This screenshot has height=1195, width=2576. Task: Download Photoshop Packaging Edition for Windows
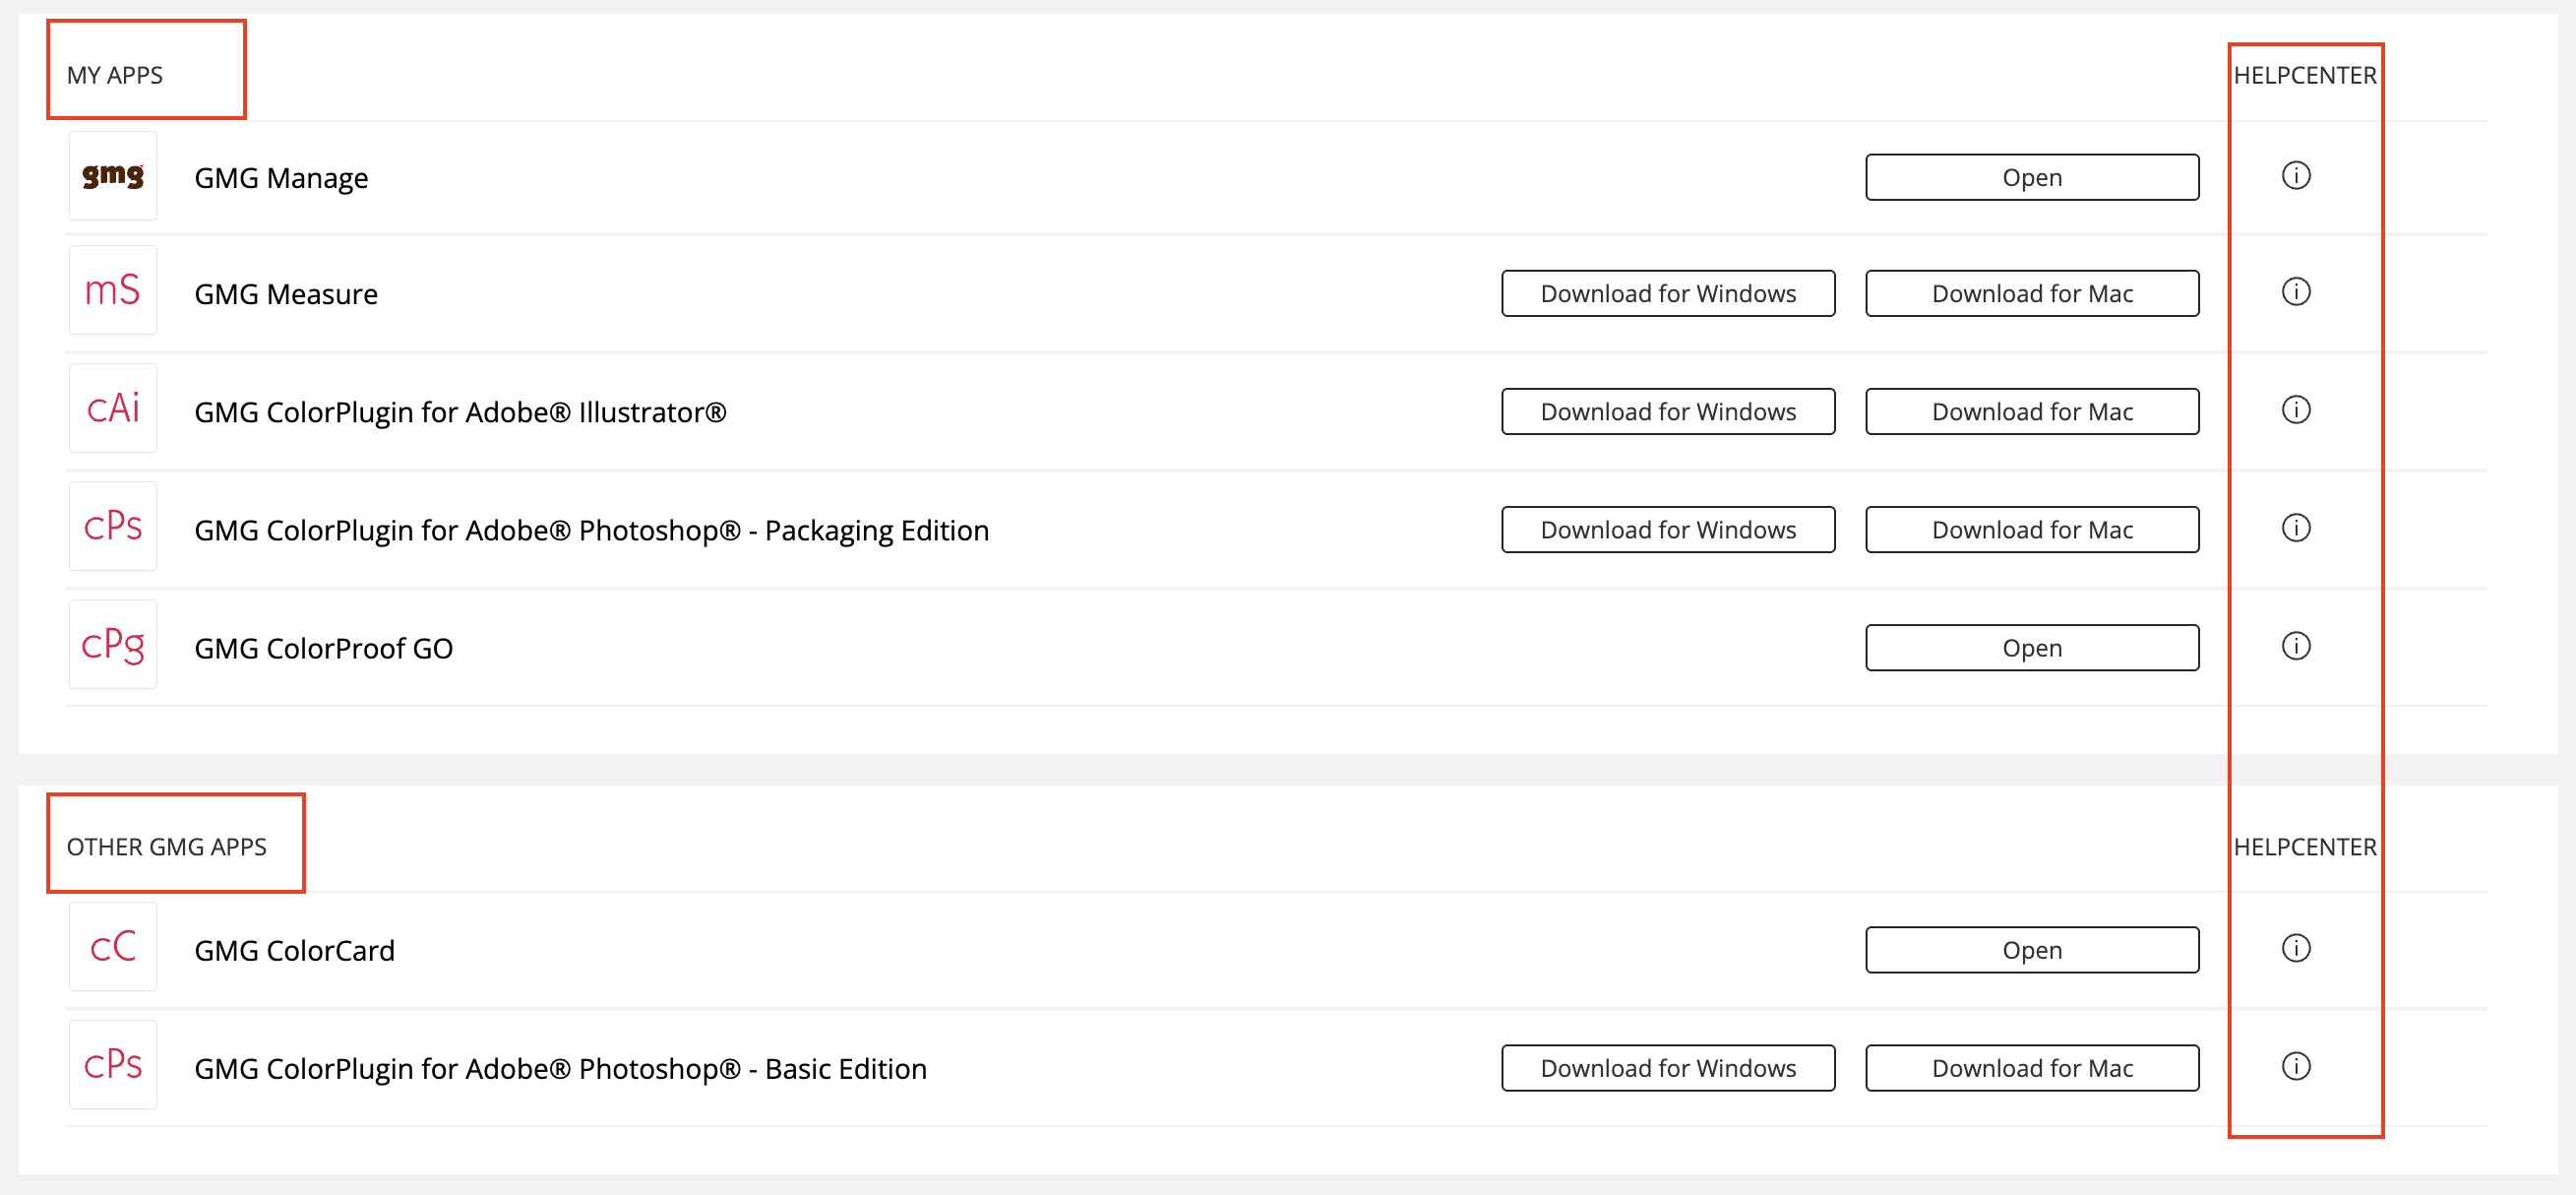pyautogui.click(x=1668, y=529)
